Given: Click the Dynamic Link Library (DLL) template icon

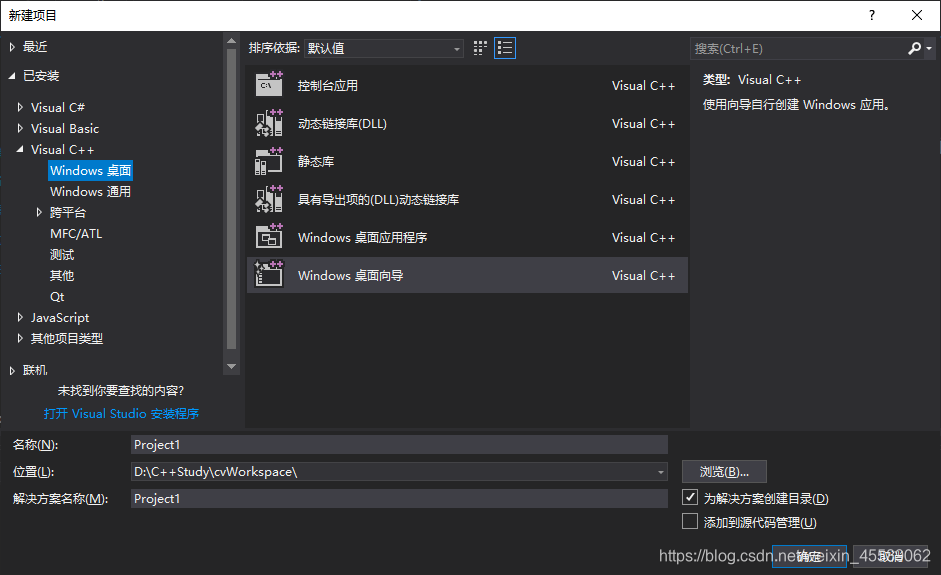Looking at the screenshot, I should (269, 123).
